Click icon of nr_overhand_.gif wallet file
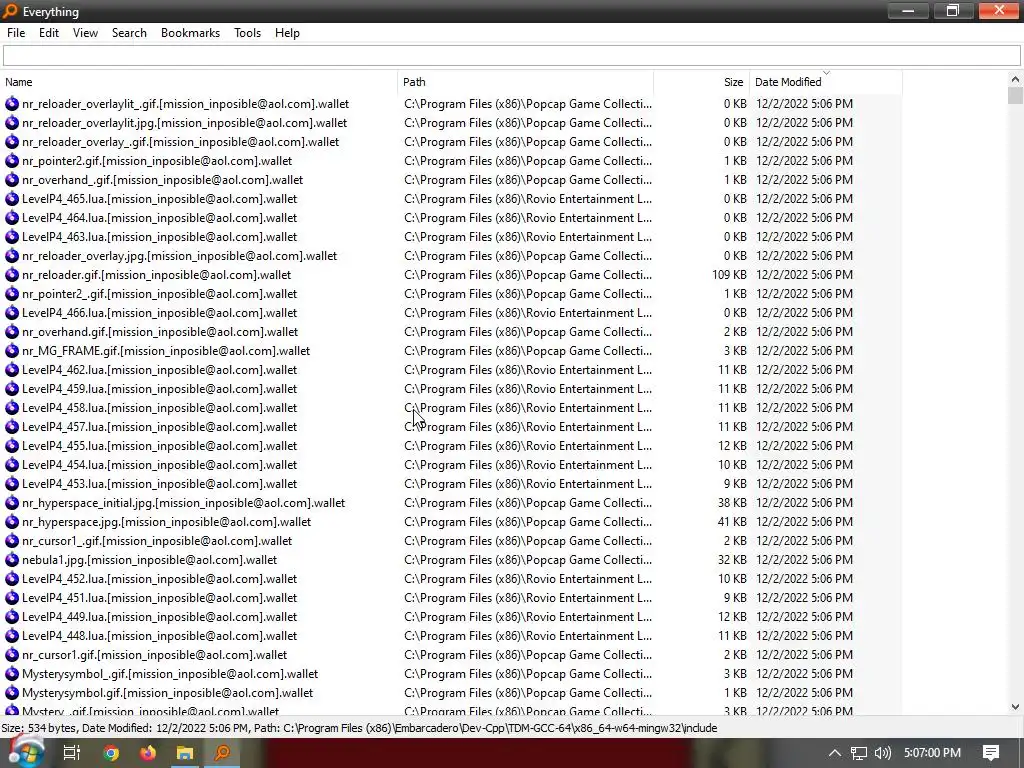 pyautogui.click(x=12, y=180)
